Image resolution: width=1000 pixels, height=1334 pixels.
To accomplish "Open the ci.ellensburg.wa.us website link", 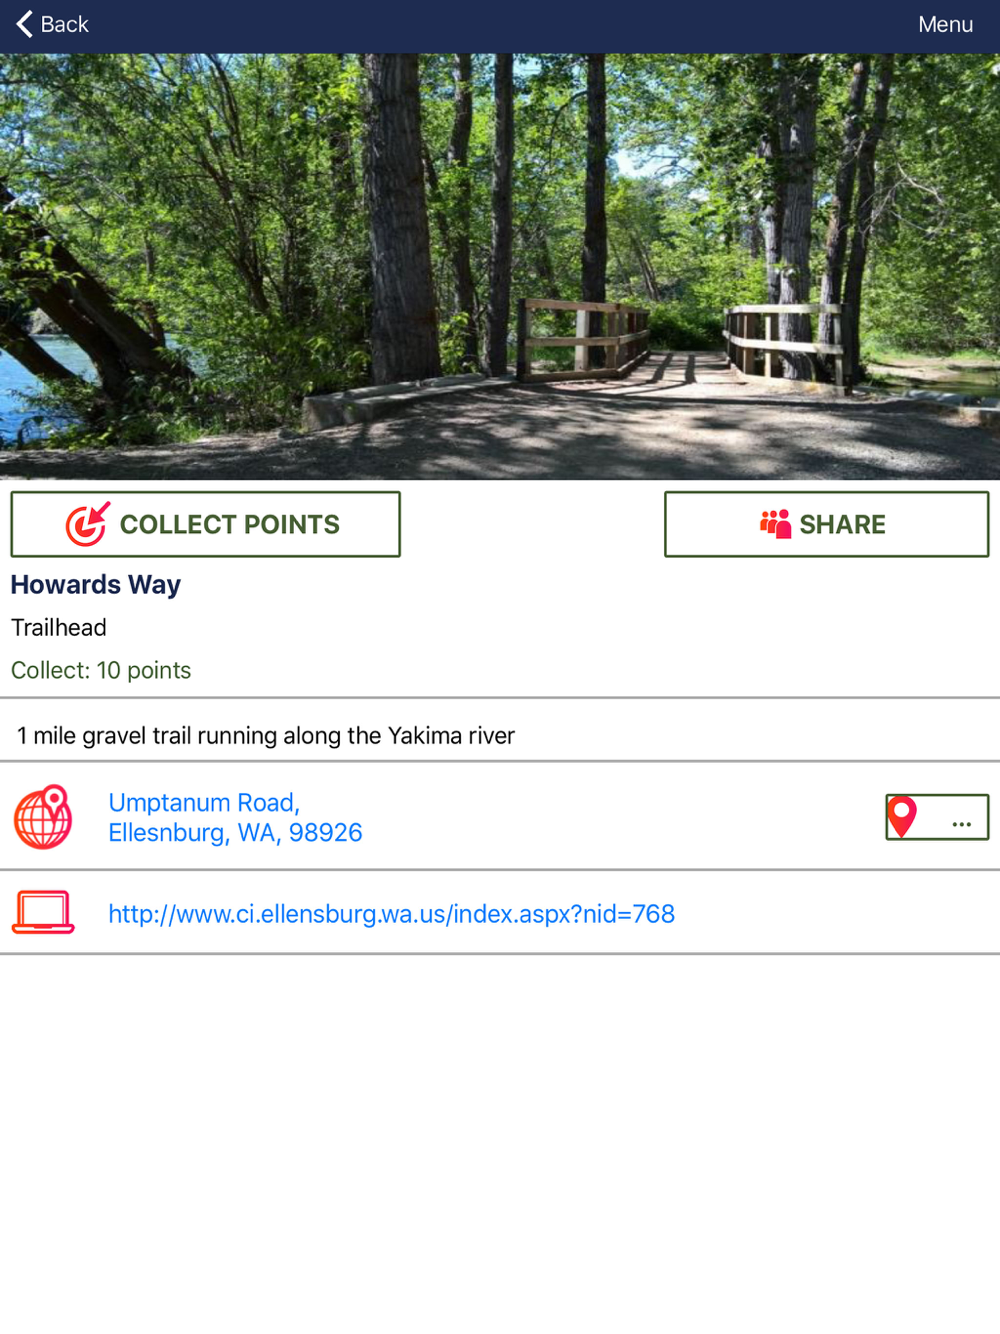I will tap(391, 913).
